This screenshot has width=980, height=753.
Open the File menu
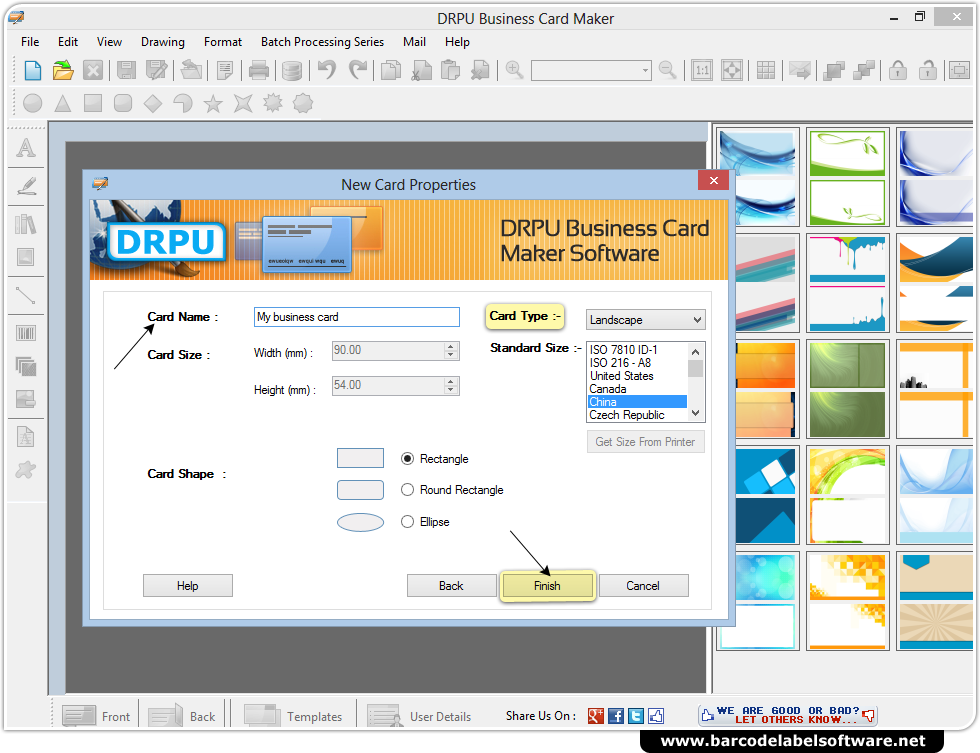point(30,42)
